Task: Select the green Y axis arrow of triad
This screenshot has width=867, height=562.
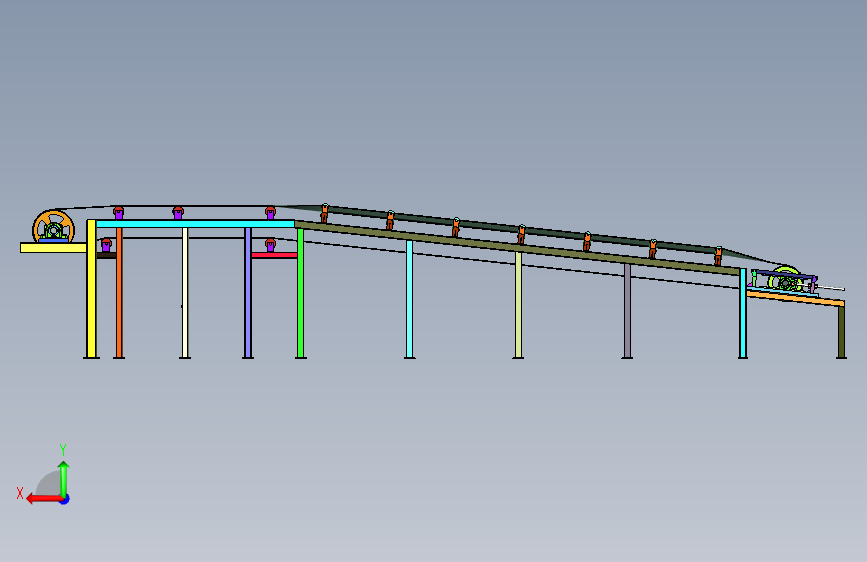Action: point(64,479)
